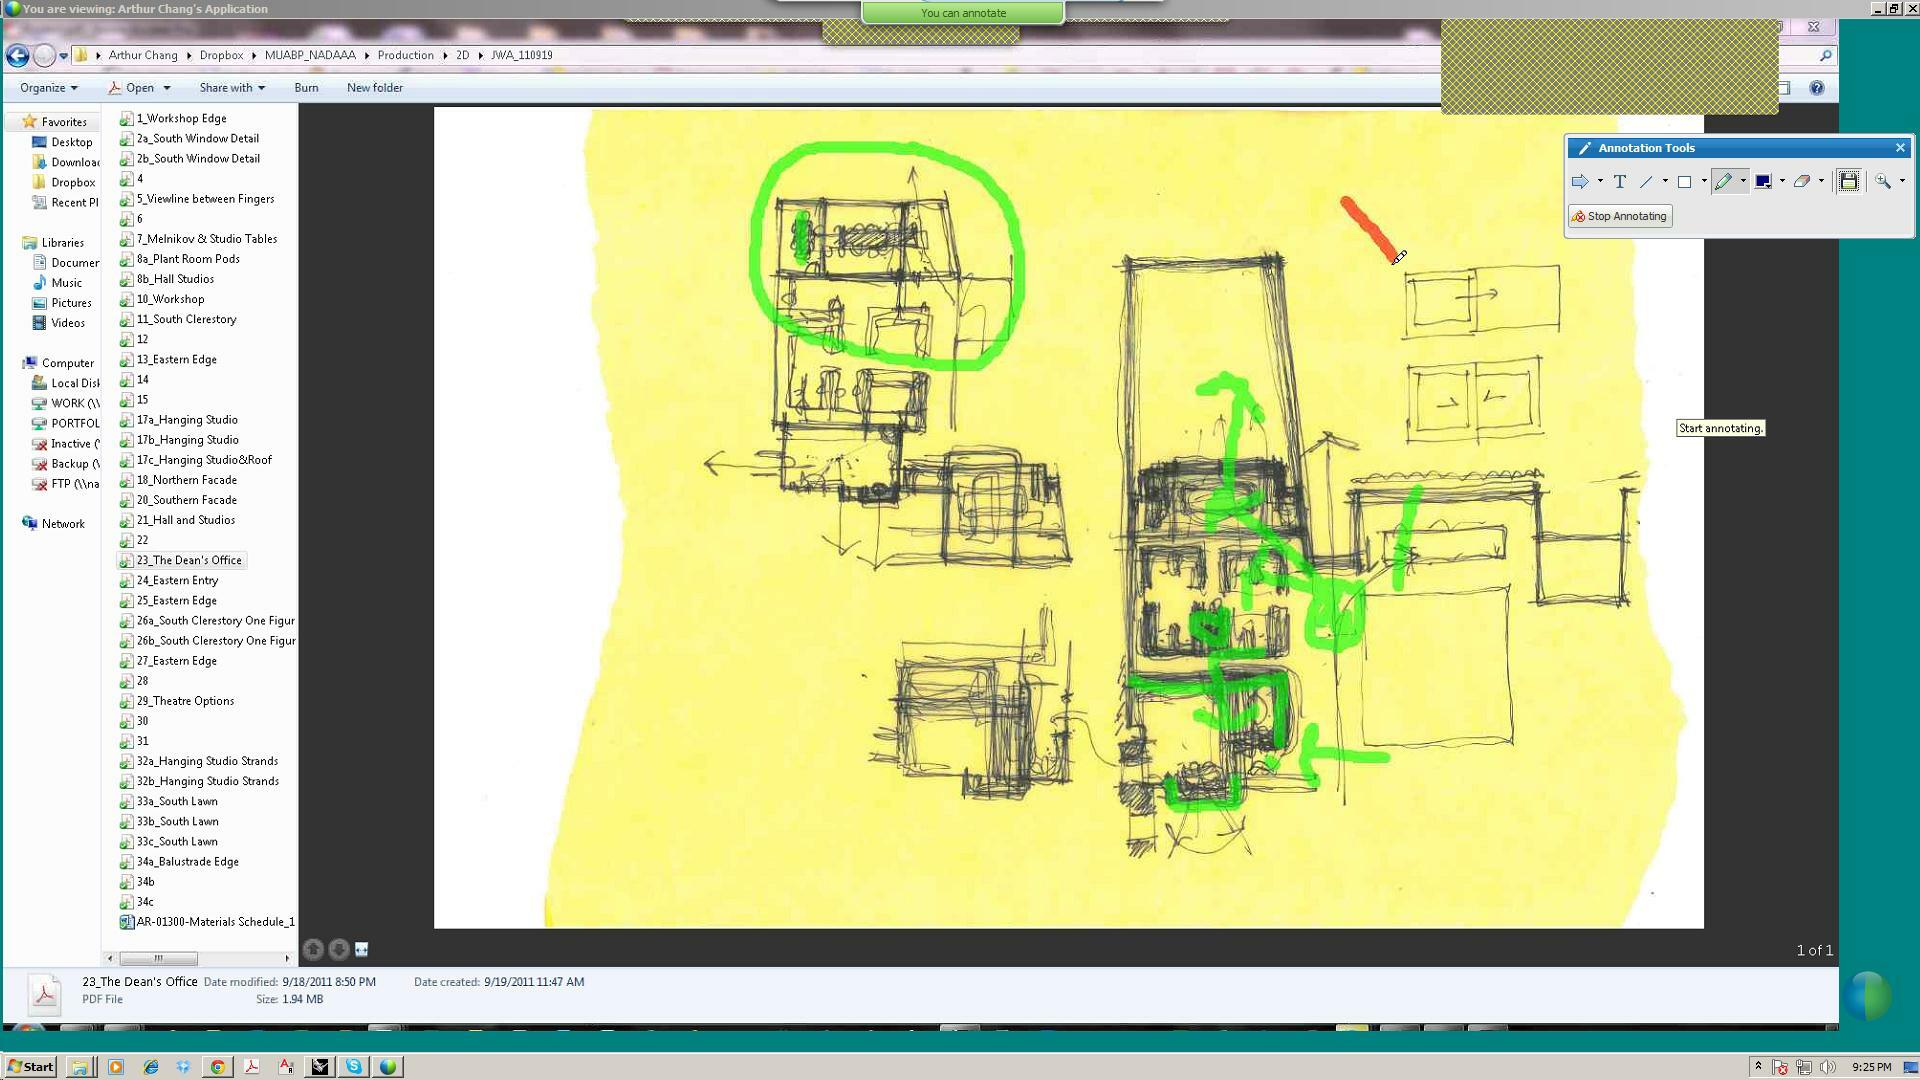Viewport: 1920px width, 1080px height.
Task: Select the eraser tool
Action: point(1801,182)
